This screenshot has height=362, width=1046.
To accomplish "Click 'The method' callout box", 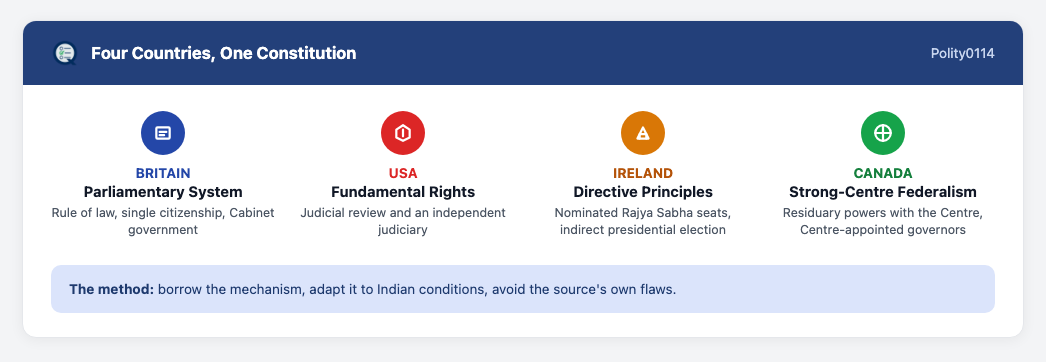I will point(523,289).
